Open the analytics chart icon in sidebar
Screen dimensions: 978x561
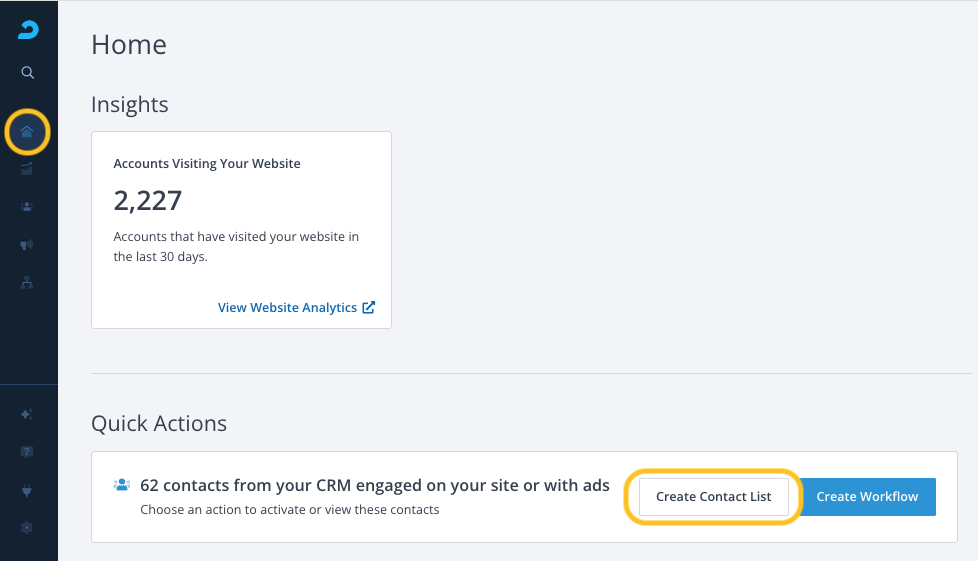click(x=27, y=169)
